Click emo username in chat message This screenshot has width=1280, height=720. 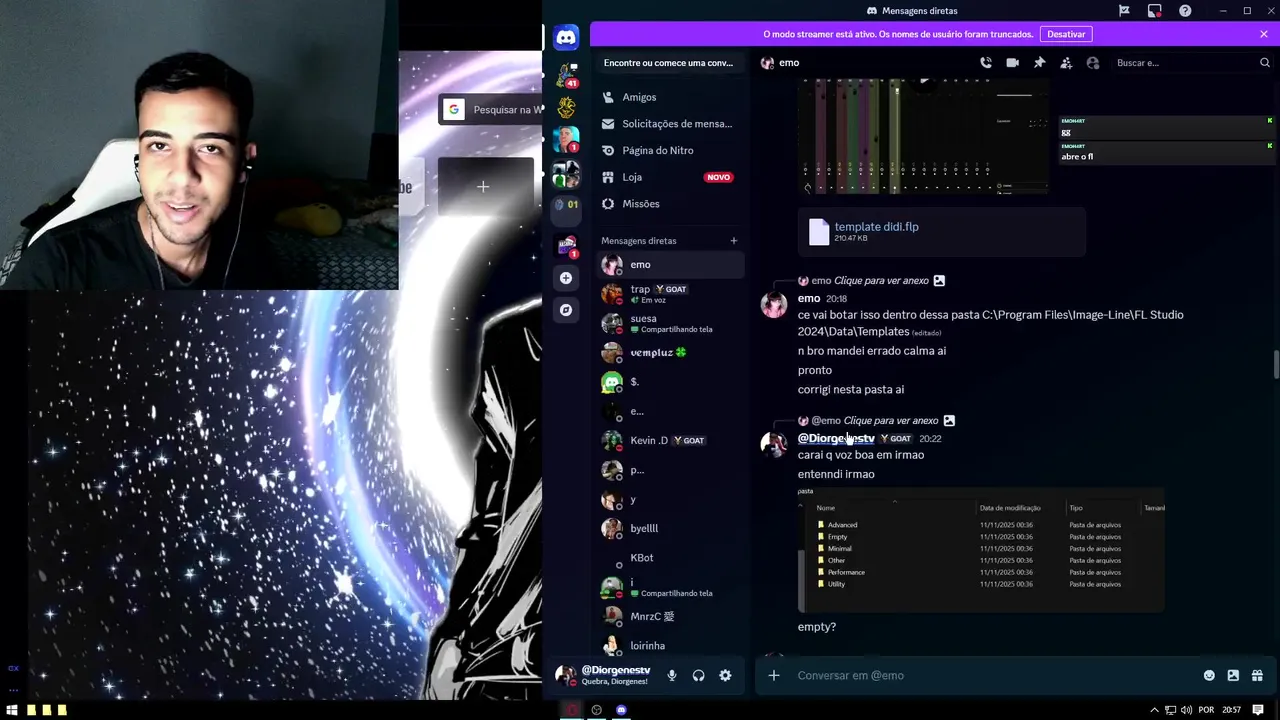(x=809, y=299)
